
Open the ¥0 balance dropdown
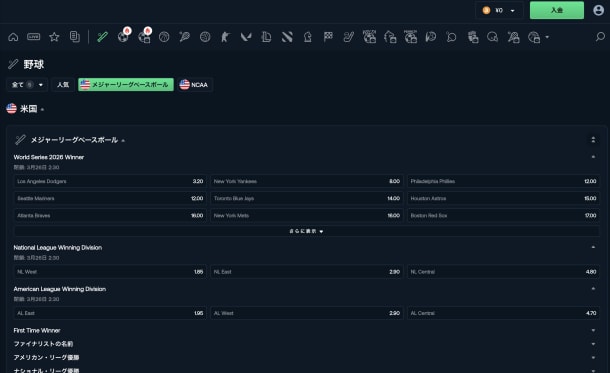point(499,11)
